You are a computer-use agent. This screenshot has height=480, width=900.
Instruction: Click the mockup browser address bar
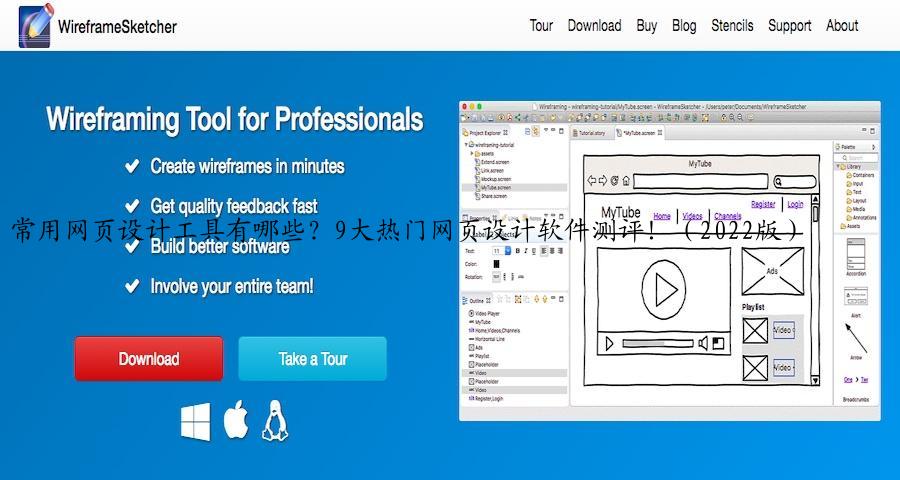[x=700, y=182]
